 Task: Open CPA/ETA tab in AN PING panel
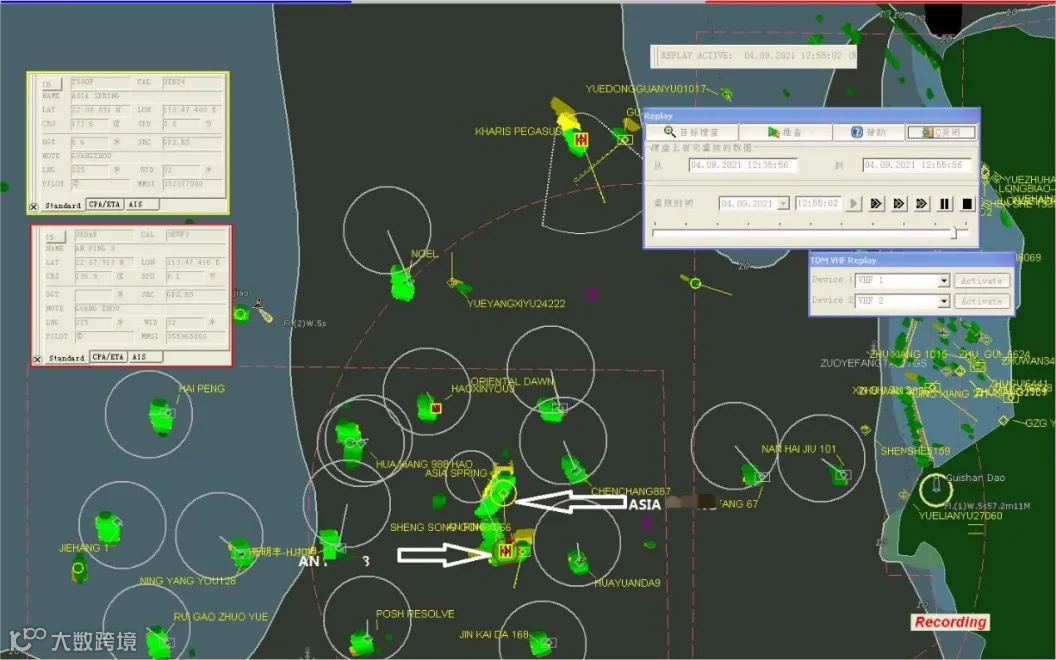pyautogui.click(x=108, y=357)
